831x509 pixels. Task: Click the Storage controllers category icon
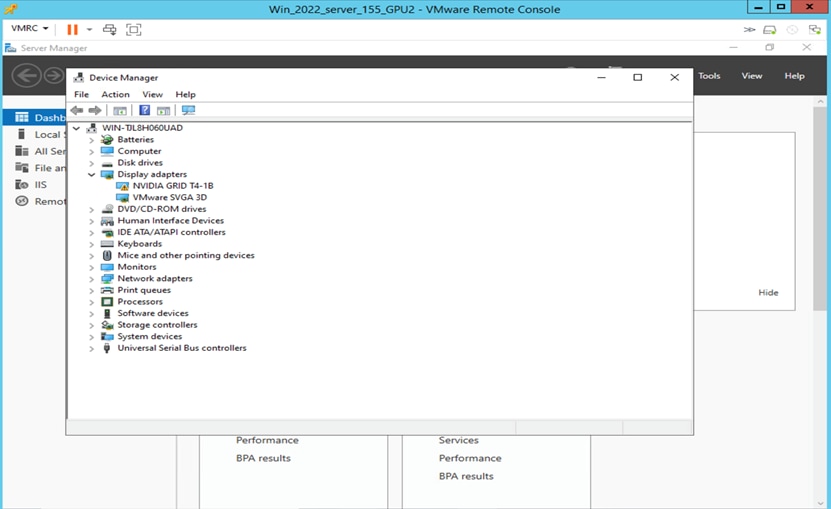[107, 325]
